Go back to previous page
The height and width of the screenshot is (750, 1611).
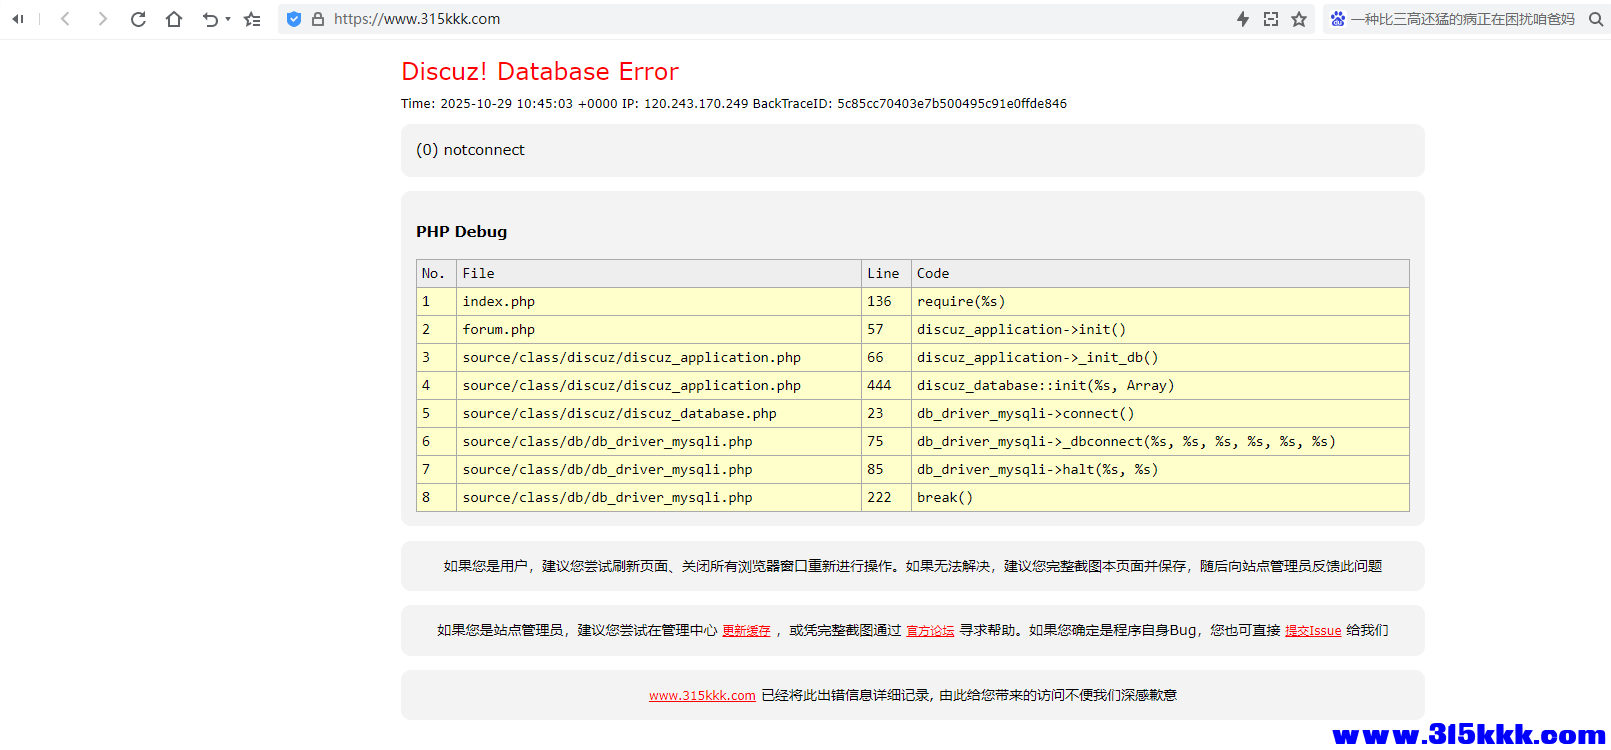65,19
